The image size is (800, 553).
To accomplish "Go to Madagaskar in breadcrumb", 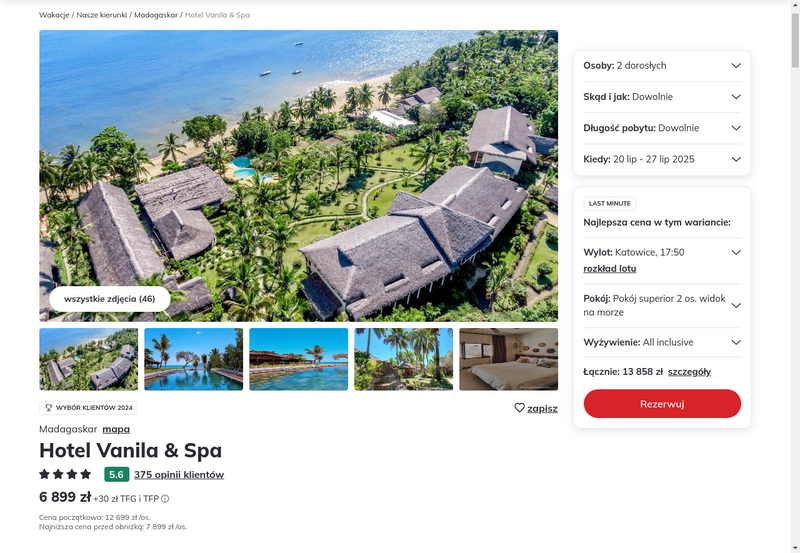I will 156,15.
